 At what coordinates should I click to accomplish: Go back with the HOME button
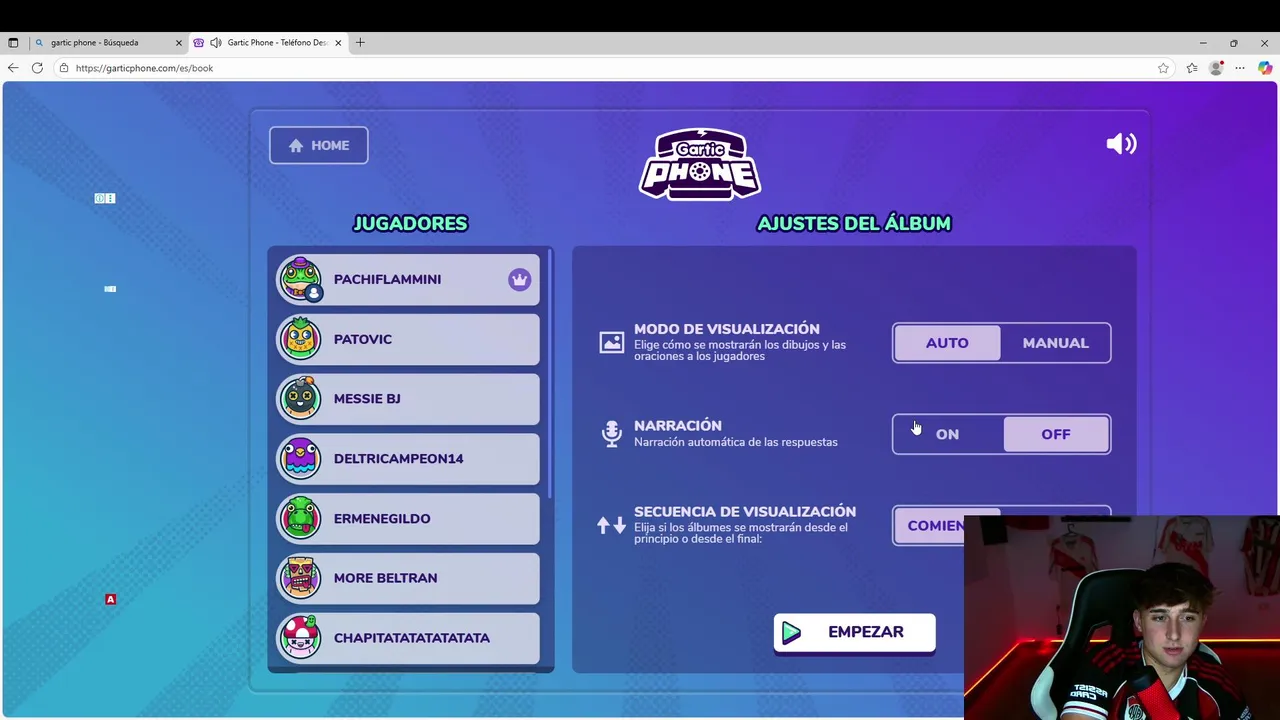(318, 146)
